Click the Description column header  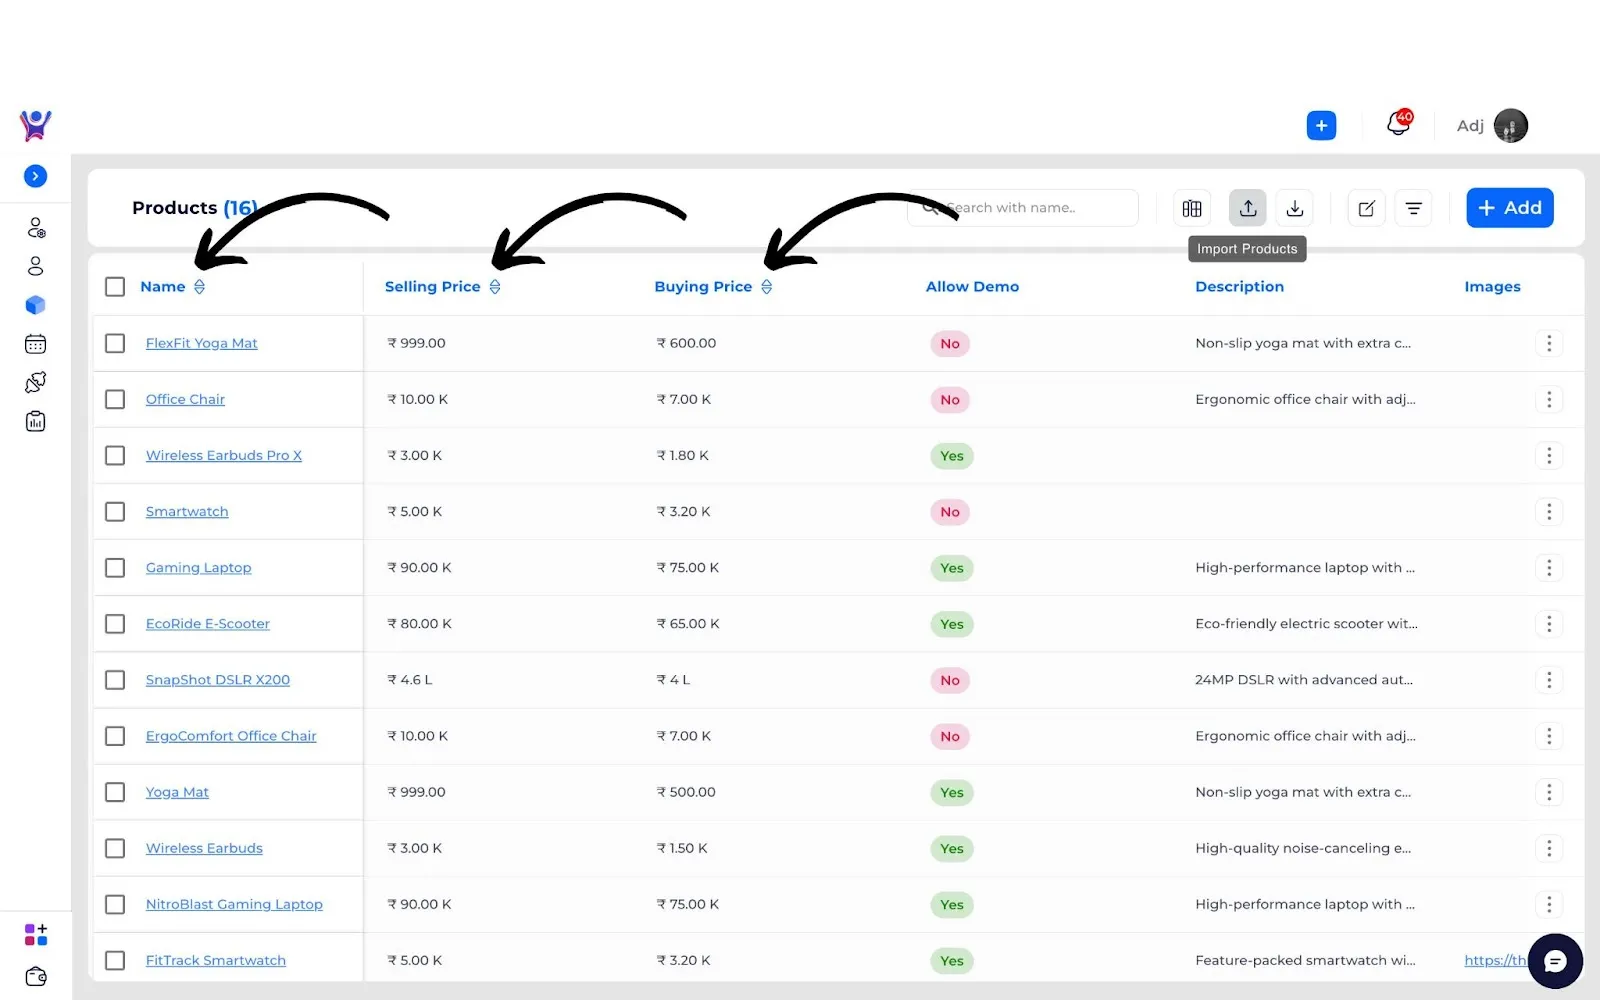[1239, 287]
